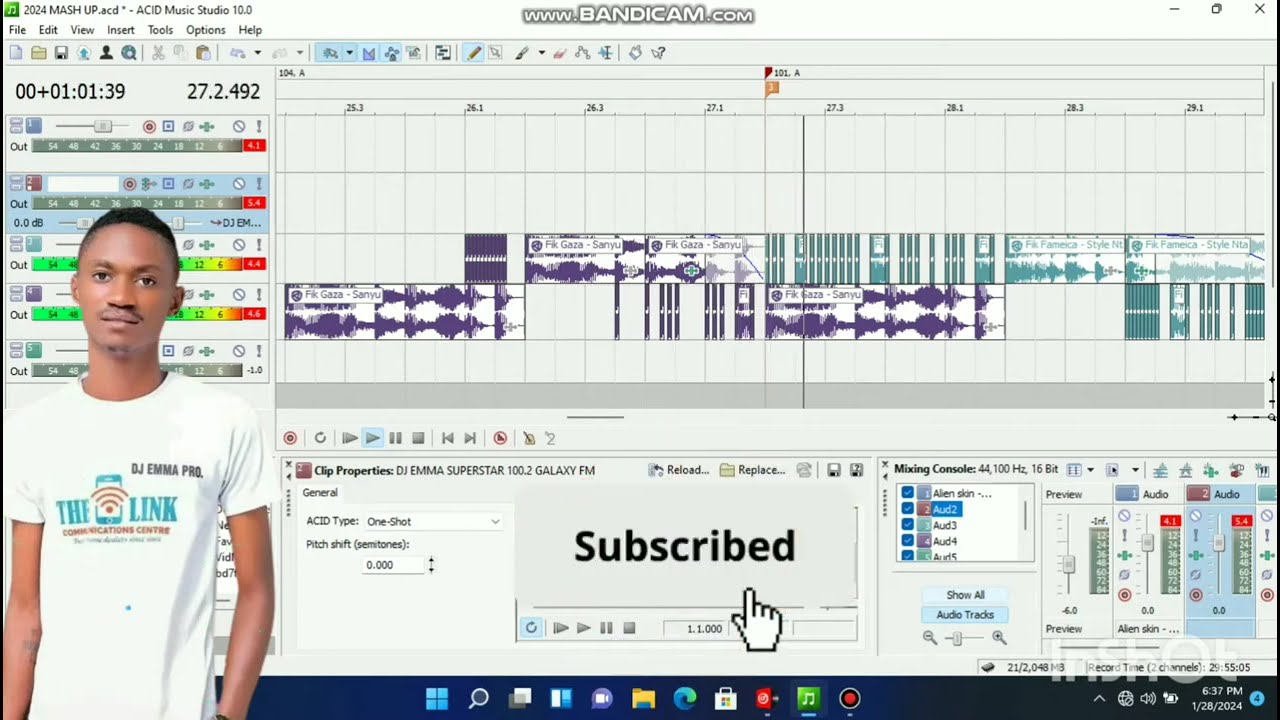Click the Paste clipboard icon
The image size is (1280, 720).
(x=203, y=53)
